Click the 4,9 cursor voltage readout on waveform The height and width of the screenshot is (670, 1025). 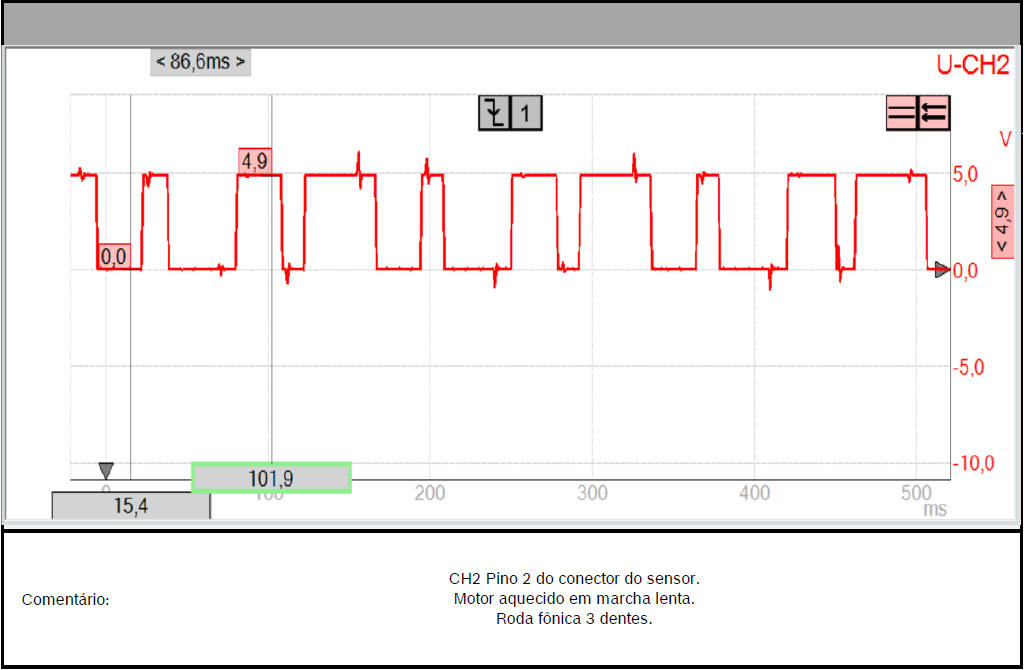coord(255,161)
